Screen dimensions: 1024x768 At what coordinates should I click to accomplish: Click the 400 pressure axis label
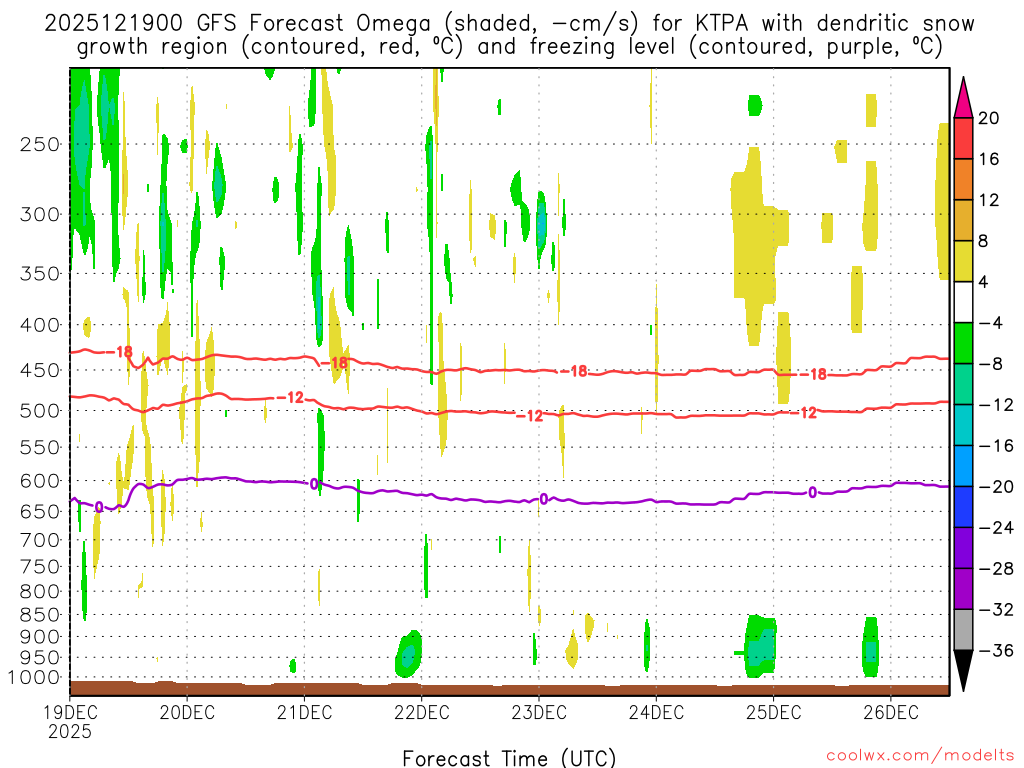[40, 325]
